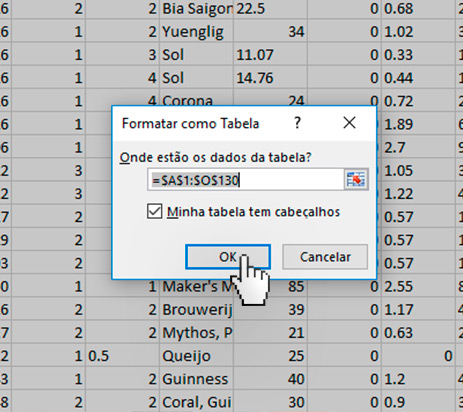Select the cell containing 0.5

tap(122, 356)
